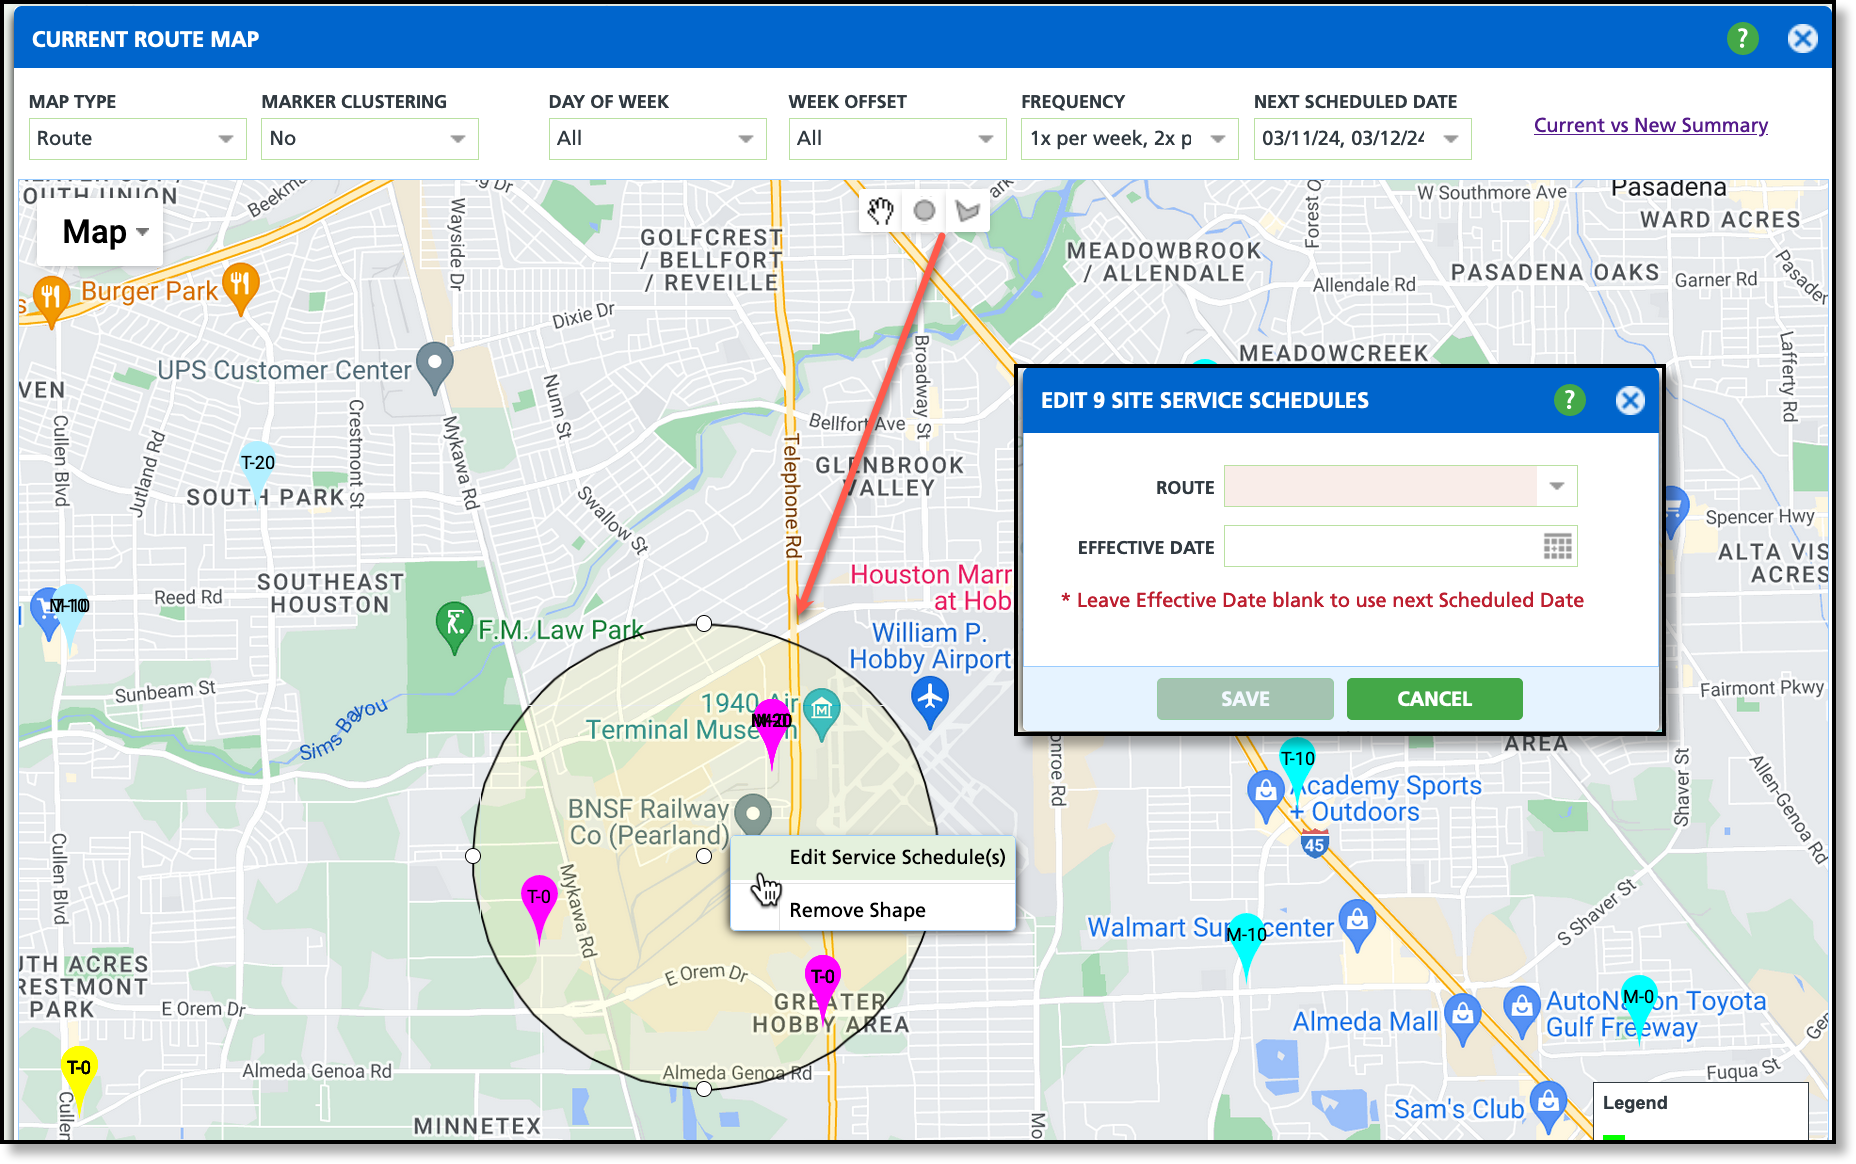Viewport: 1856px width, 1164px height.
Task: Open help in Edit 9 Site Service Schedules dialog
Action: 1569,400
